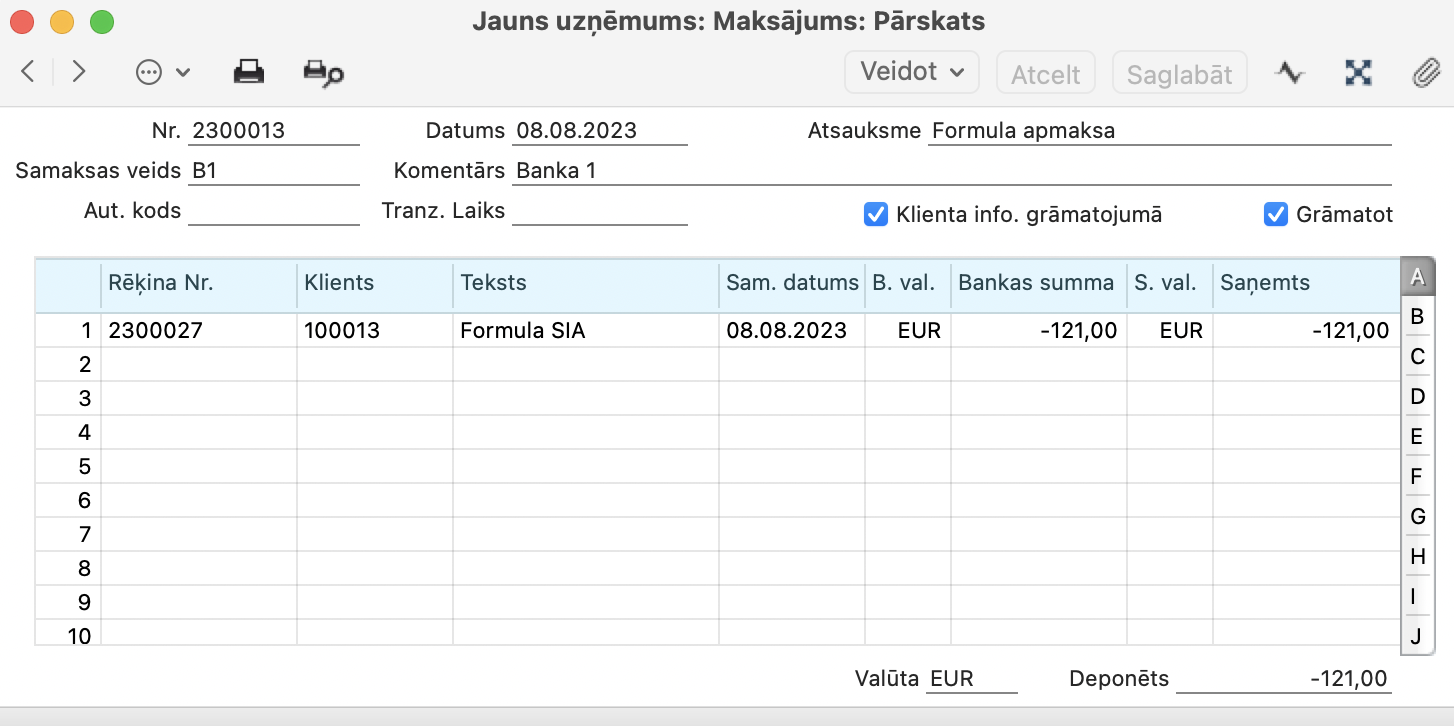Toggle Klienta info. grāmatojumā checkbox
Image resolution: width=1454 pixels, height=726 pixels.
pyautogui.click(x=876, y=214)
